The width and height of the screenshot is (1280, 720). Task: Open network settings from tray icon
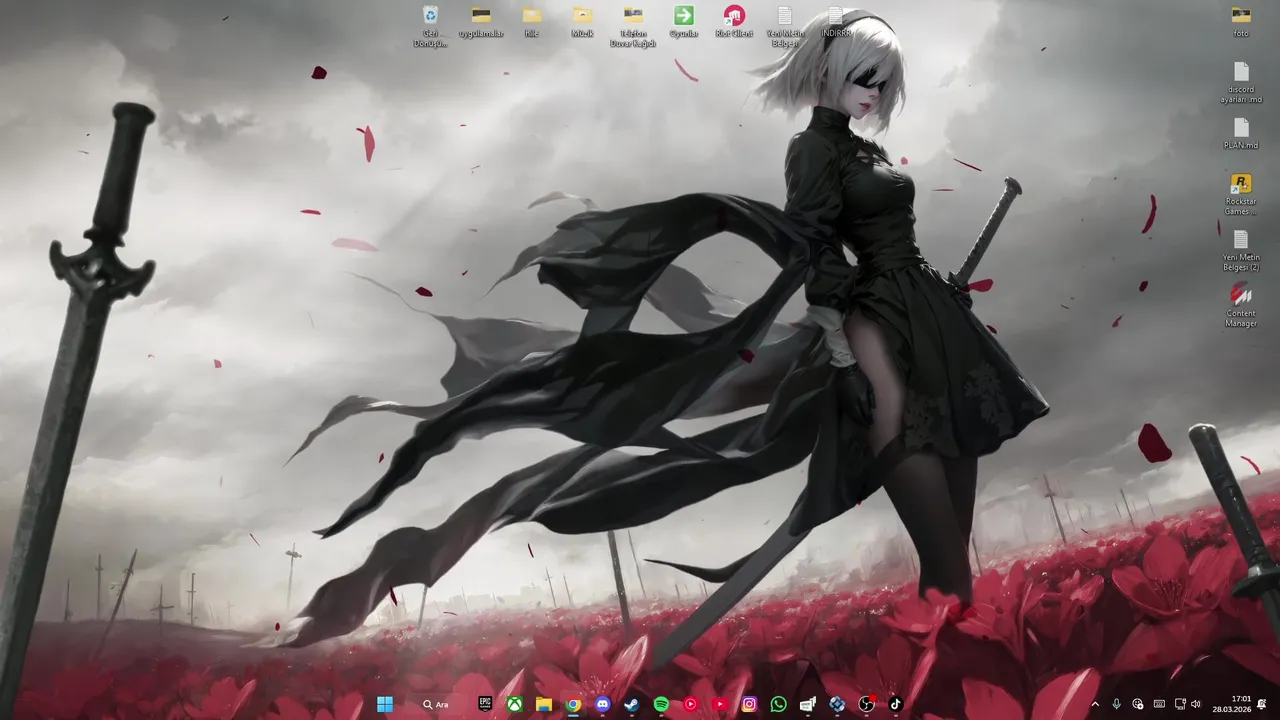pyautogui.click(x=1180, y=704)
